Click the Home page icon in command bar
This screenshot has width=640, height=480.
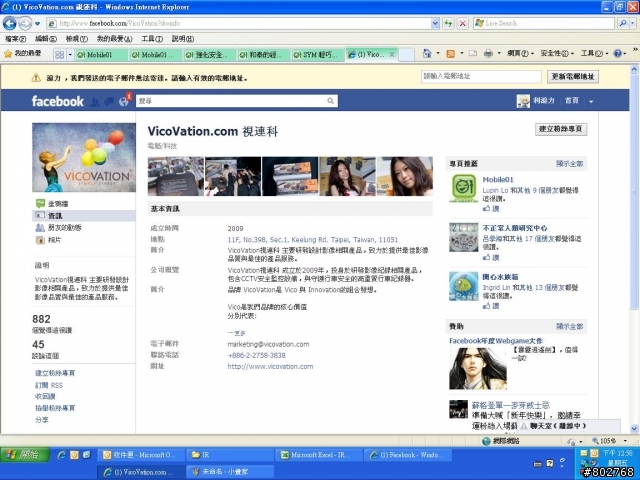pyautogui.click(x=427, y=53)
